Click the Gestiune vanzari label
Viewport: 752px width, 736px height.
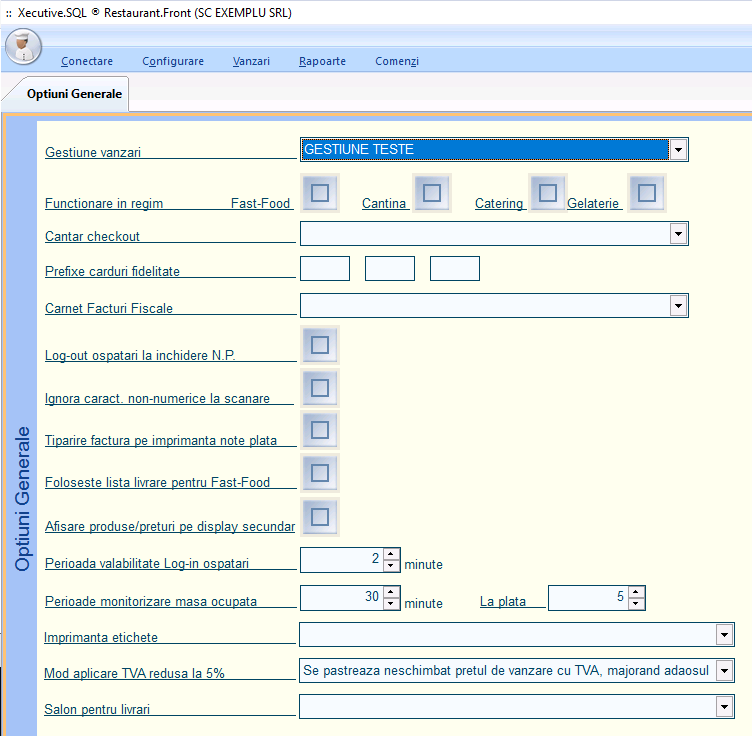click(x=93, y=152)
